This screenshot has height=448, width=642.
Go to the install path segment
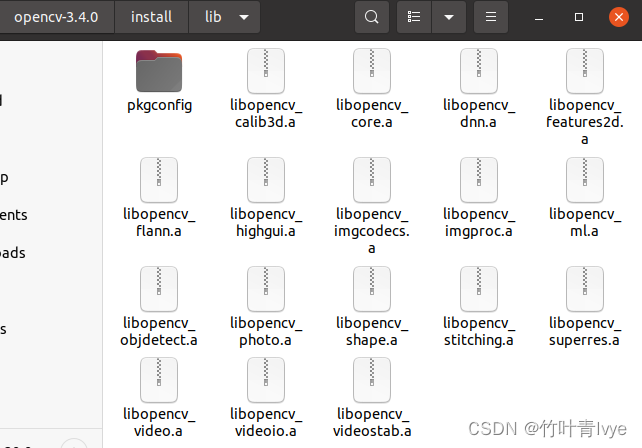[x=151, y=17]
